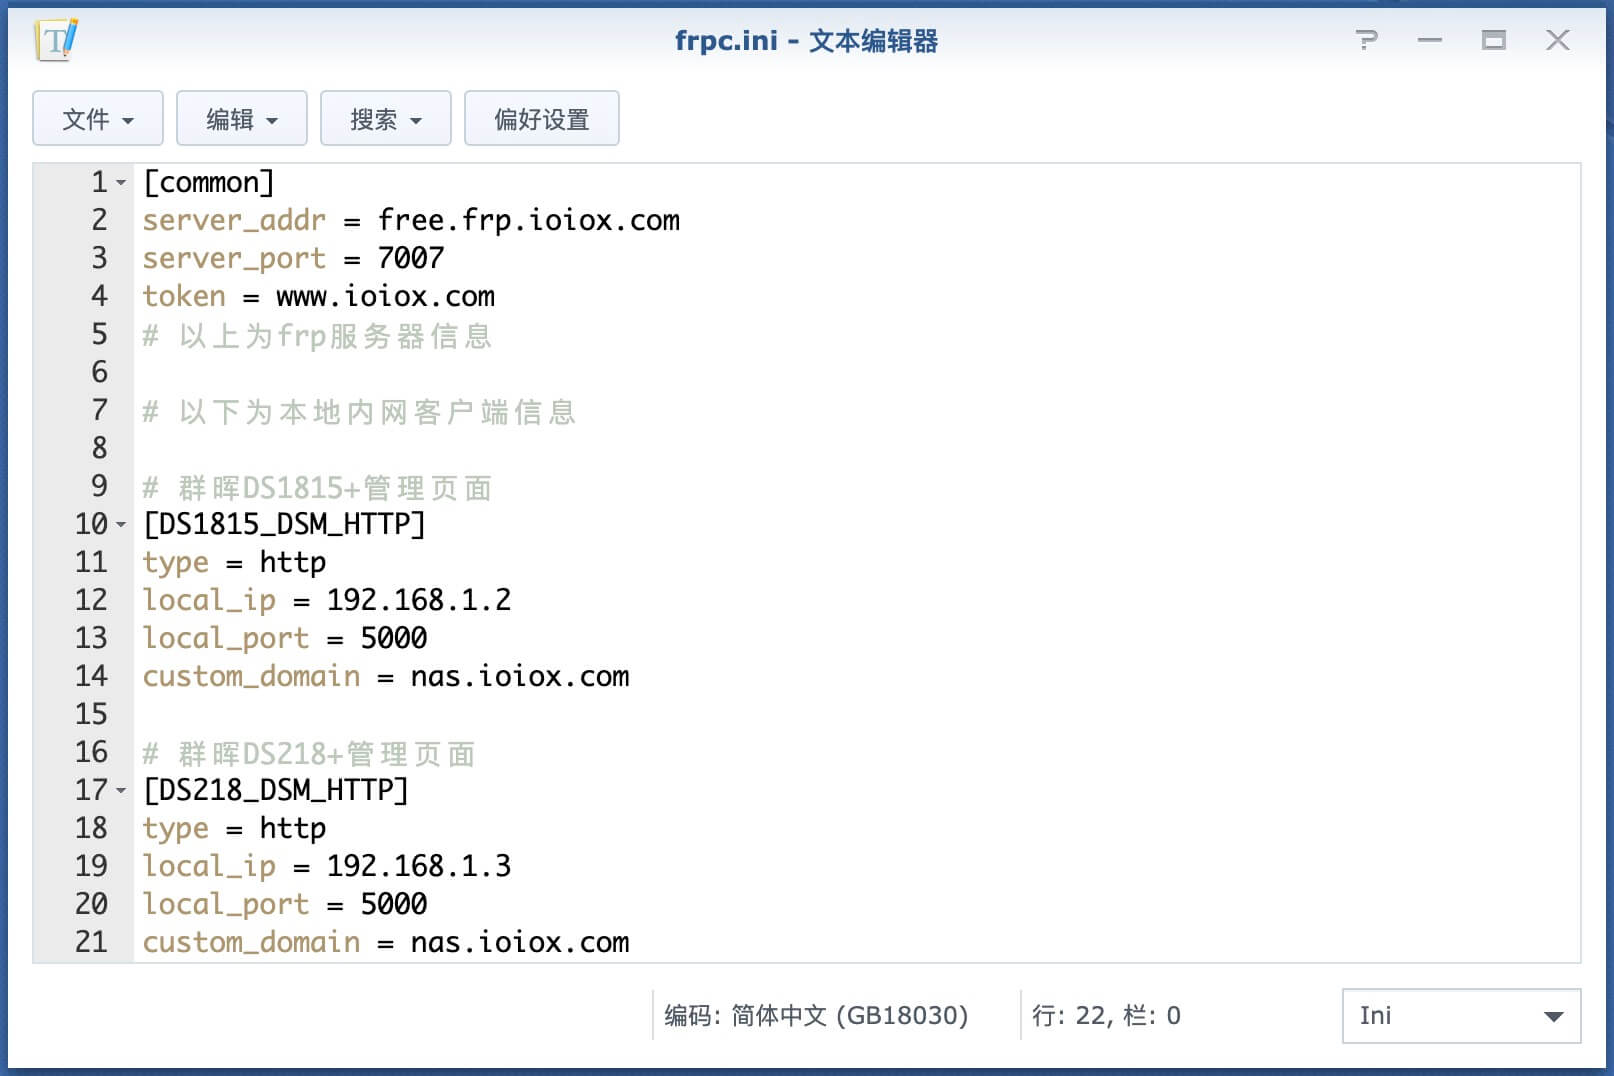The height and width of the screenshot is (1076, 1614).
Task: Collapse the [DS1815_DSM_HTTP] section fold arrow
Action: [x=121, y=525]
